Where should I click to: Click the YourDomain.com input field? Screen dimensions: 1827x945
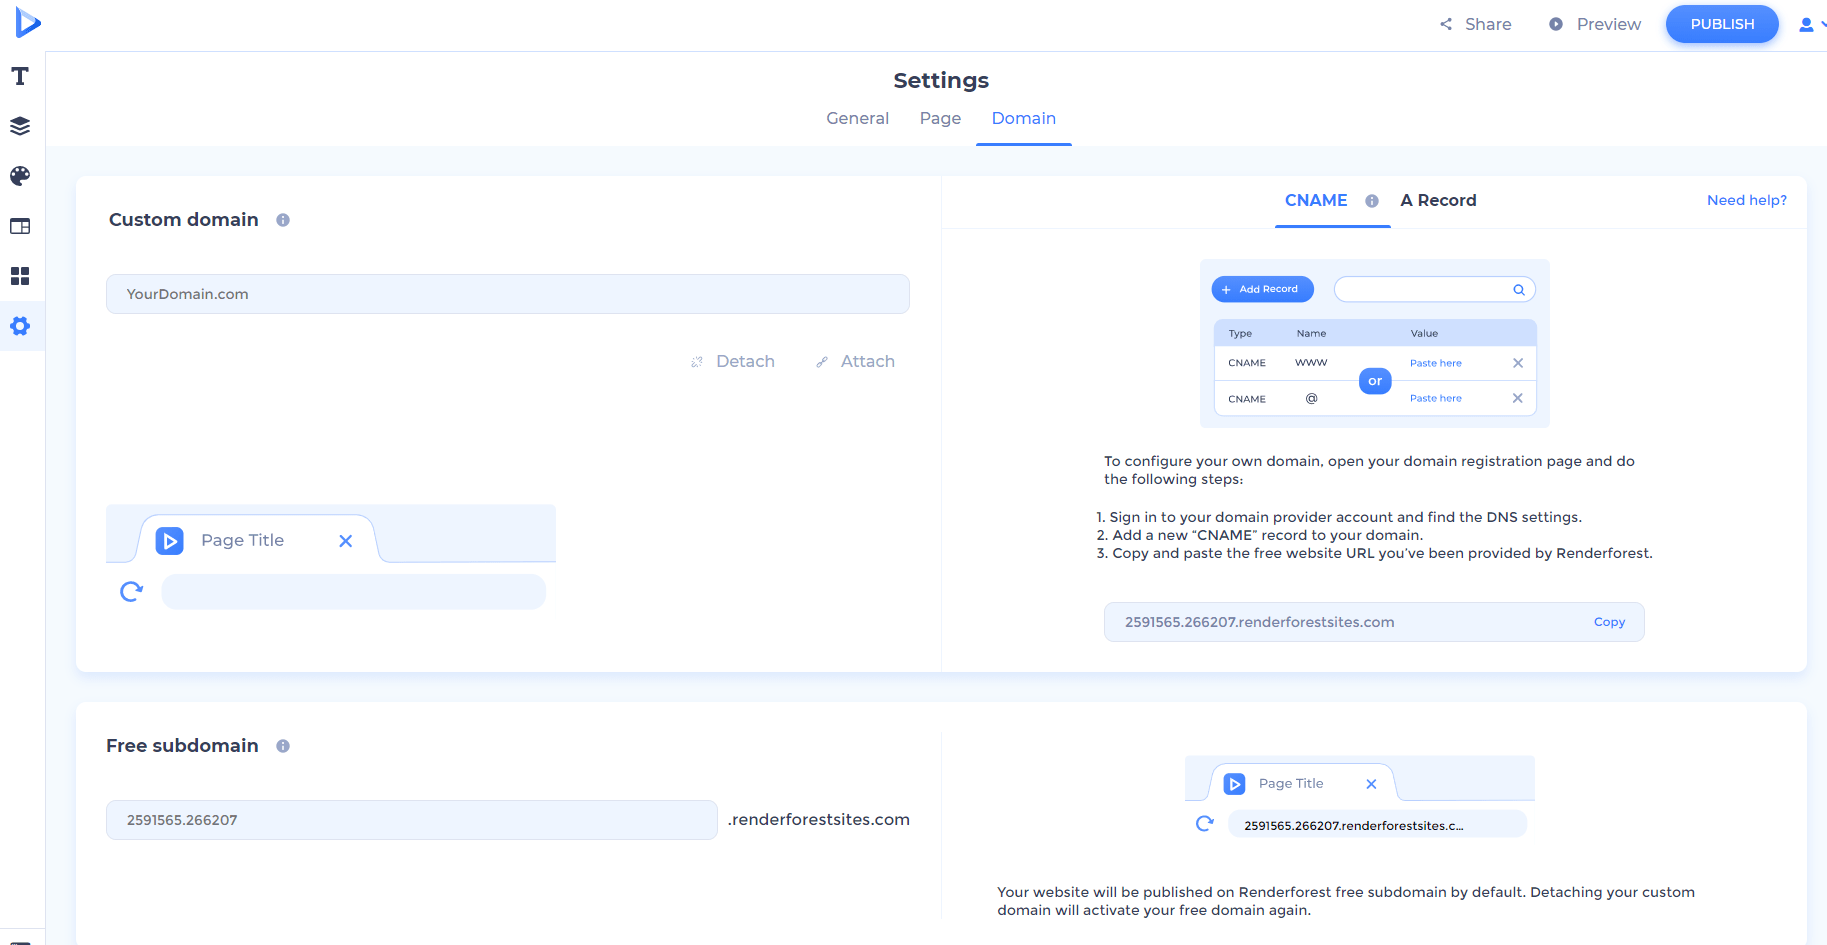point(507,293)
